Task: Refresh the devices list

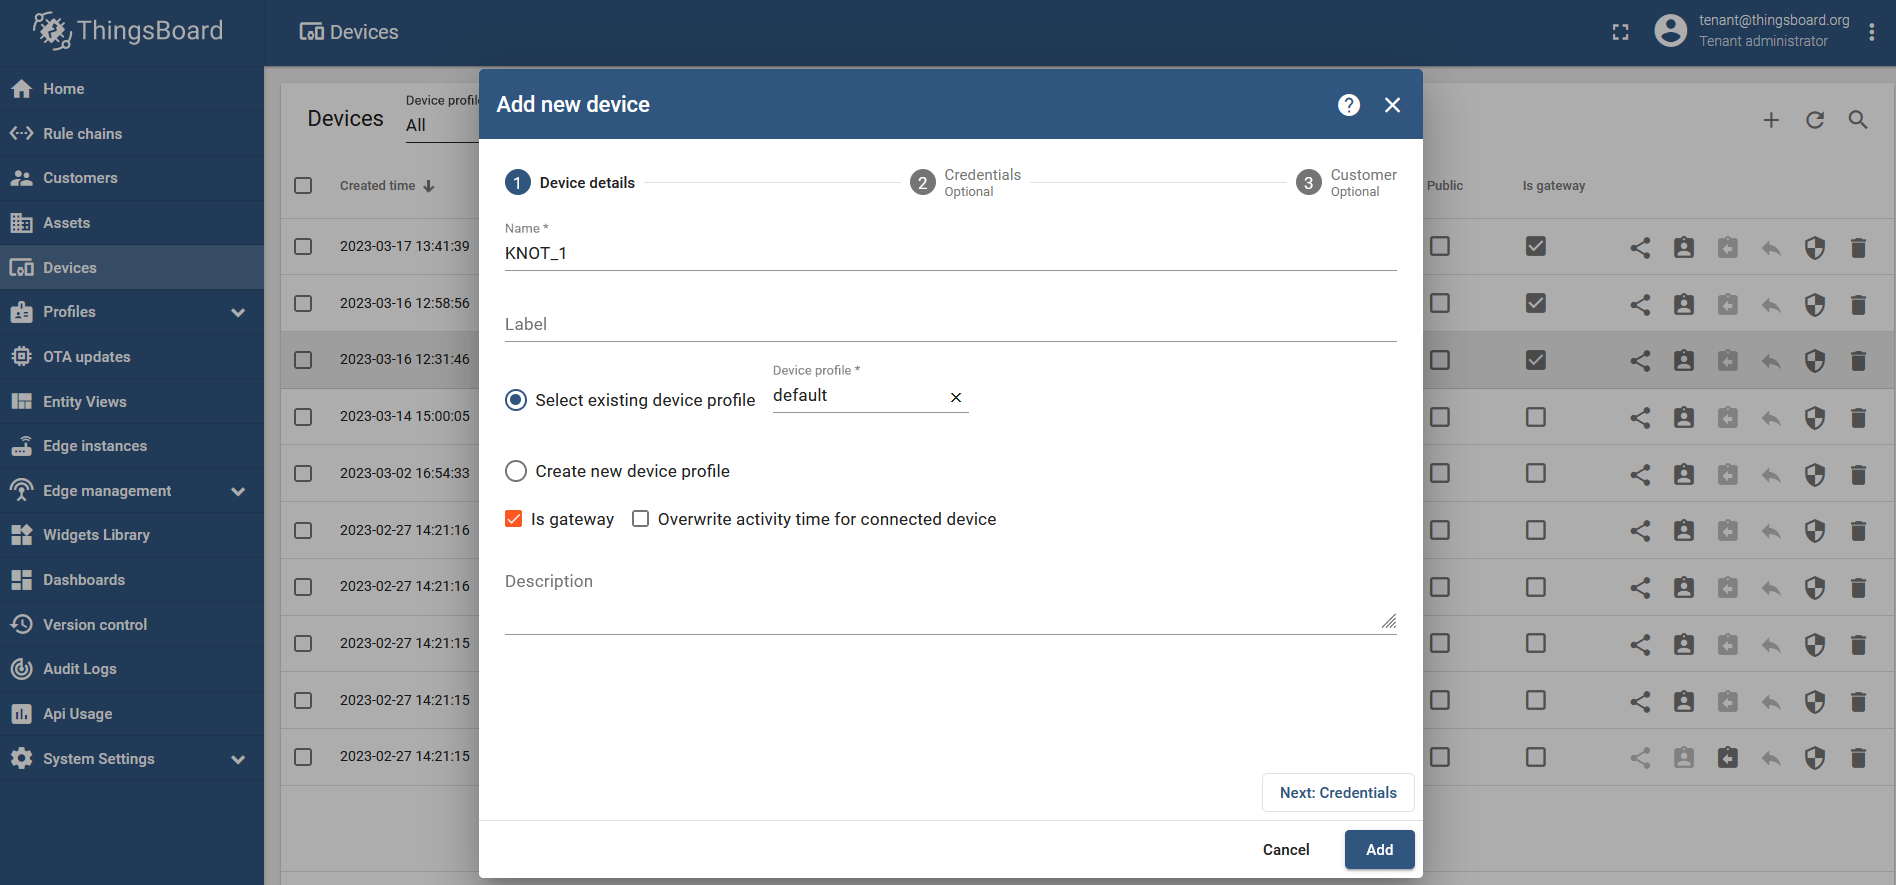Action: pos(1815,120)
